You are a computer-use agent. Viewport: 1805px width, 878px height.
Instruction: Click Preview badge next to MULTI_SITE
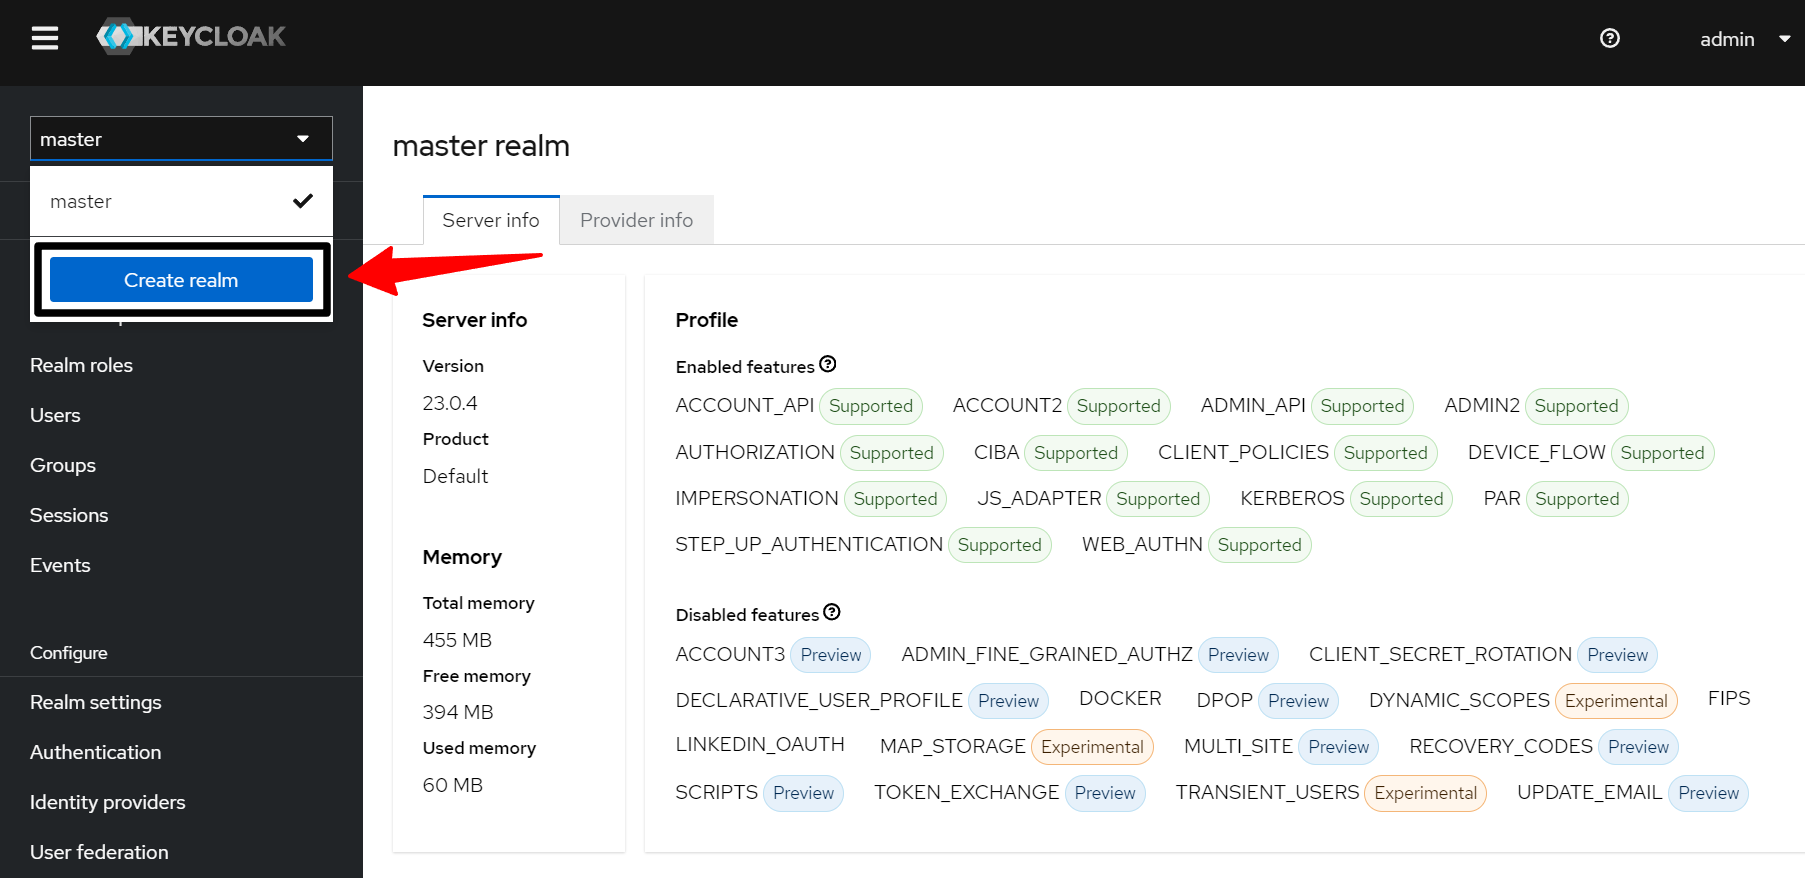tap(1338, 747)
